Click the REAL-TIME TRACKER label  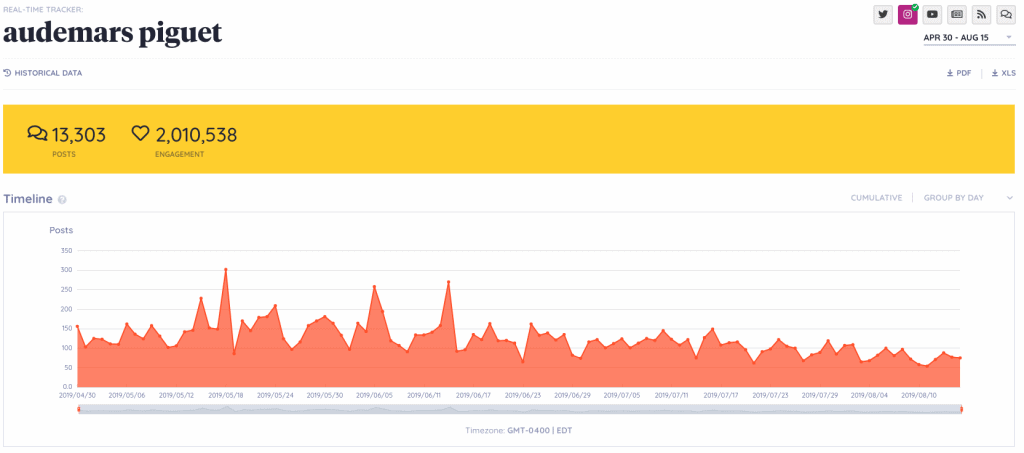tap(43, 9)
